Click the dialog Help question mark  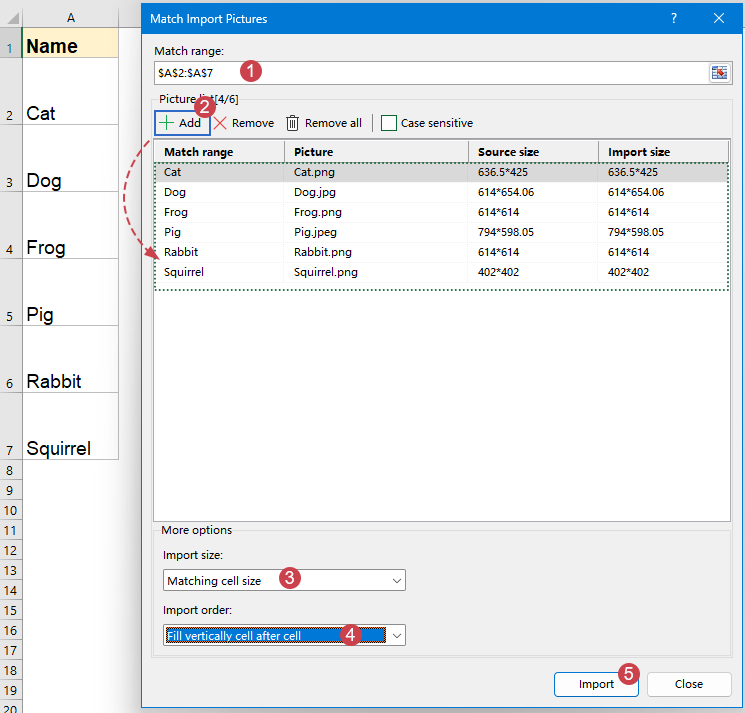[x=674, y=18]
